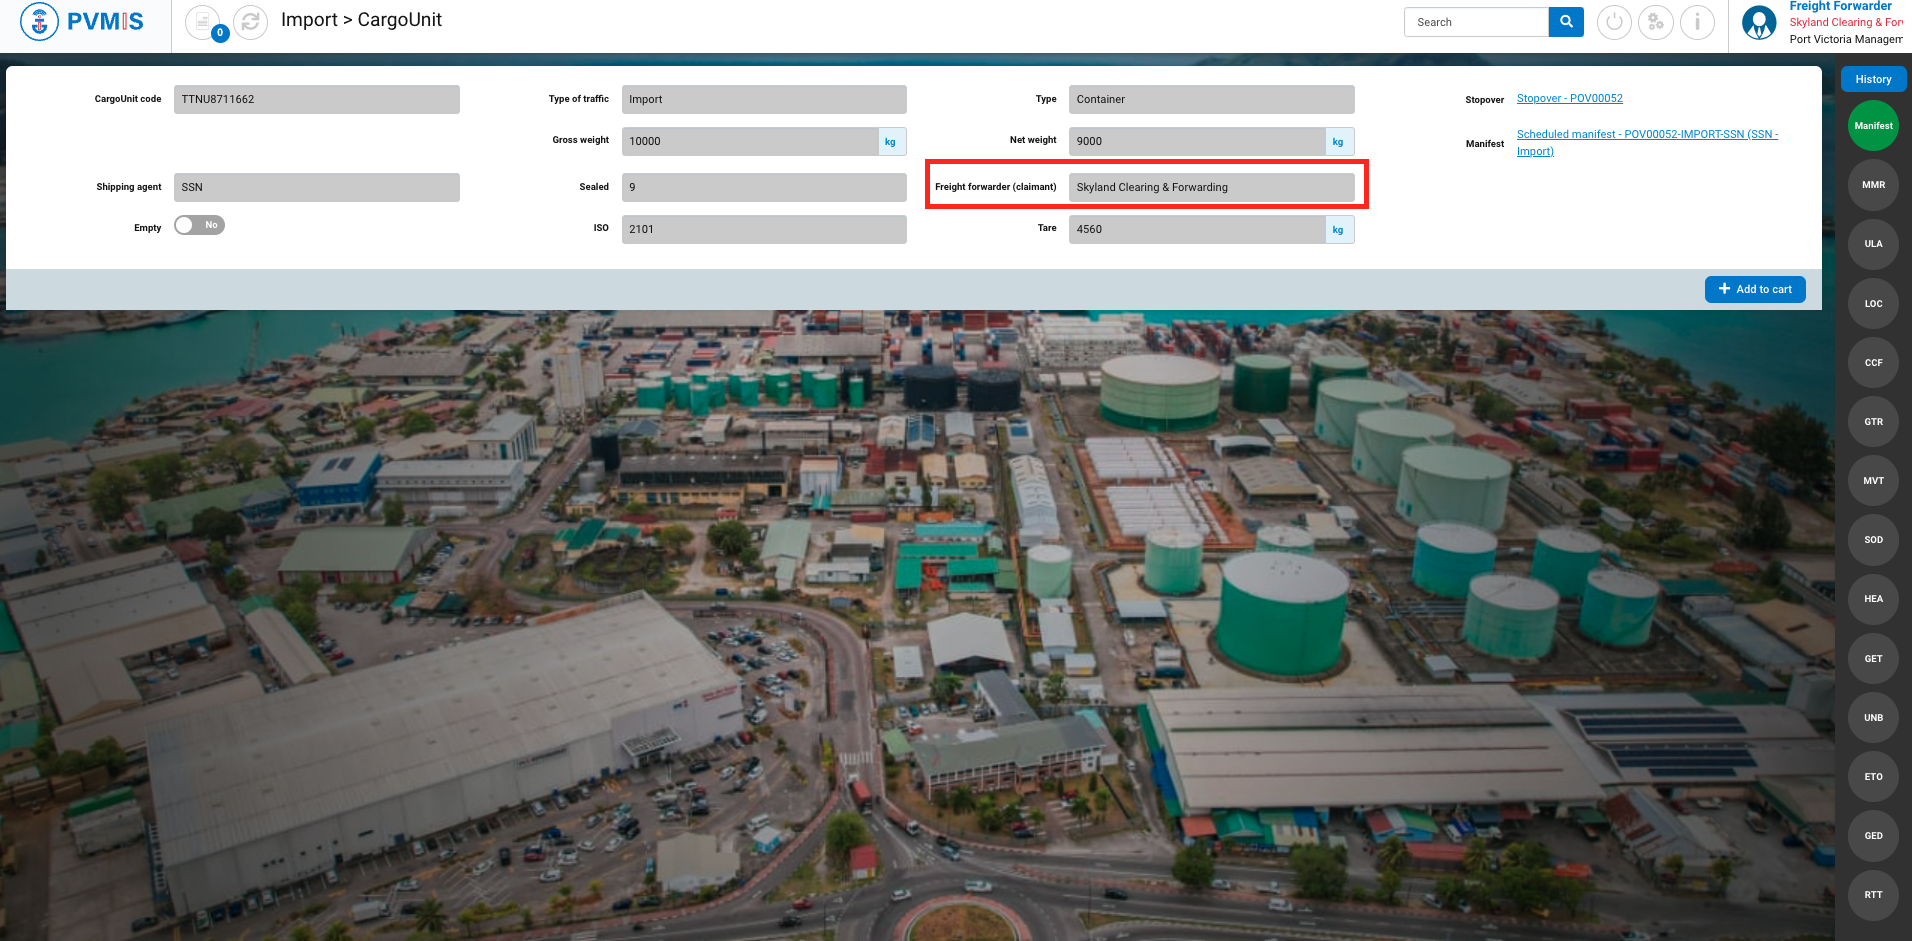Open the document cart icon with badge
1912x941 pixels.
click(203, 22)
